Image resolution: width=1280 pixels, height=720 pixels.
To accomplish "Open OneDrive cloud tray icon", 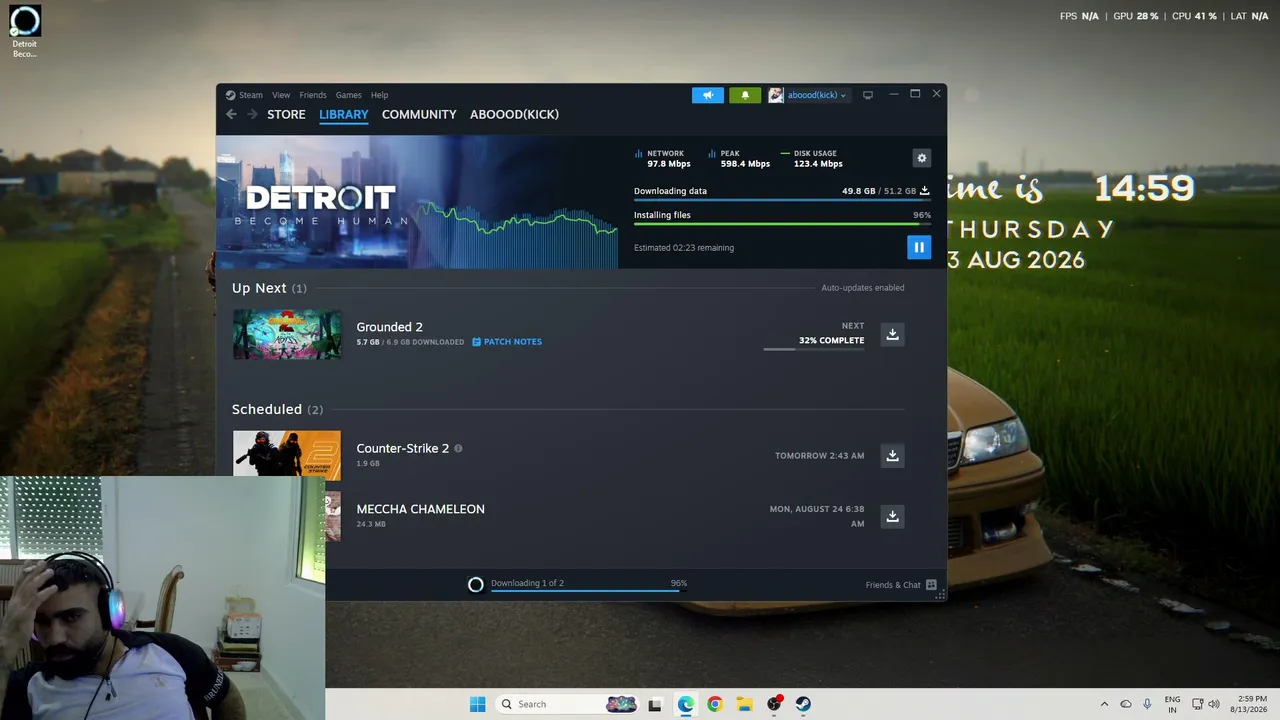I will point(1126,704).
